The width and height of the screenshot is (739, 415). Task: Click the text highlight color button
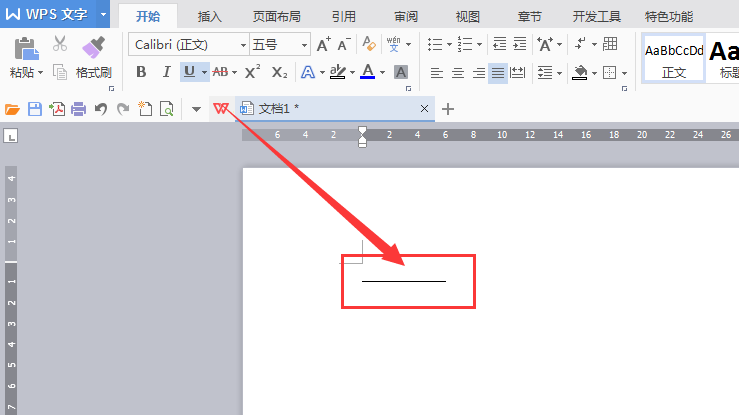pyautogui.click(x=337, y=72)
